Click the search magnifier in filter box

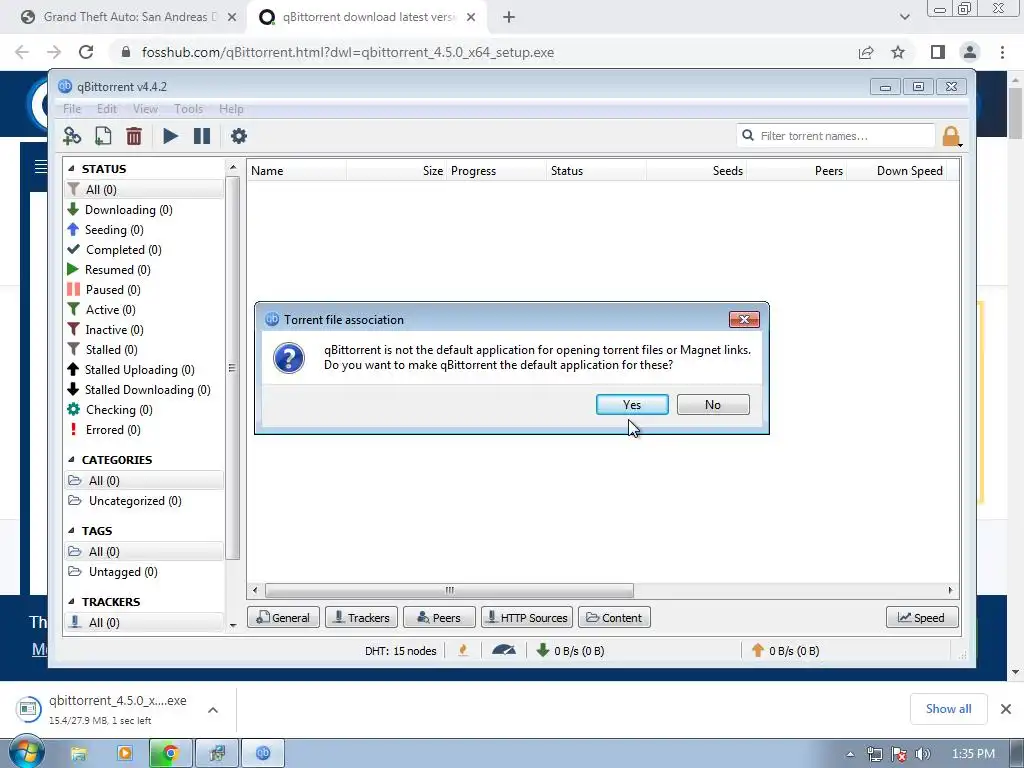click(748, 135)
